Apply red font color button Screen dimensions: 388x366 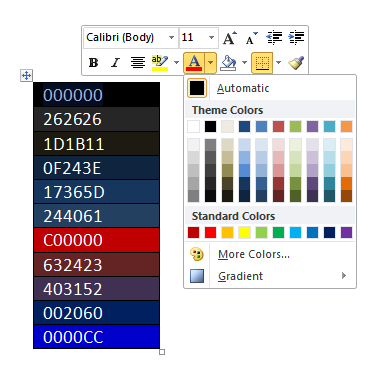point(195,62)
